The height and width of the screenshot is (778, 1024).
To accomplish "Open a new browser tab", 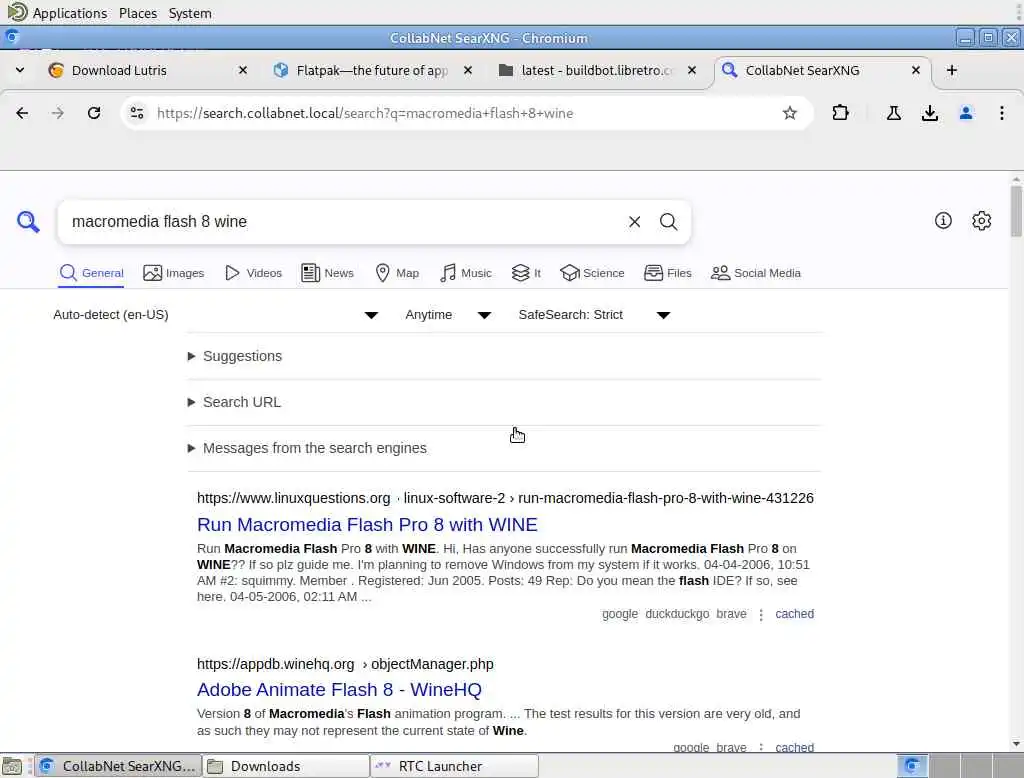I will pos(952,70).
